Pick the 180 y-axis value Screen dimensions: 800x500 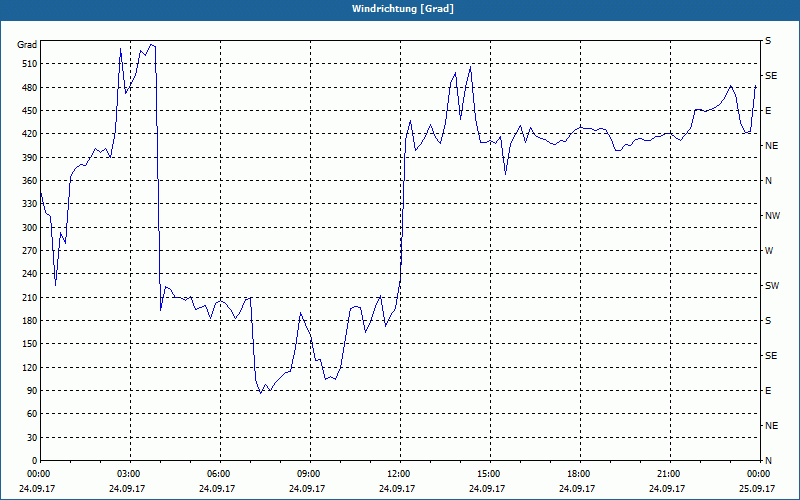coord(30,321)
